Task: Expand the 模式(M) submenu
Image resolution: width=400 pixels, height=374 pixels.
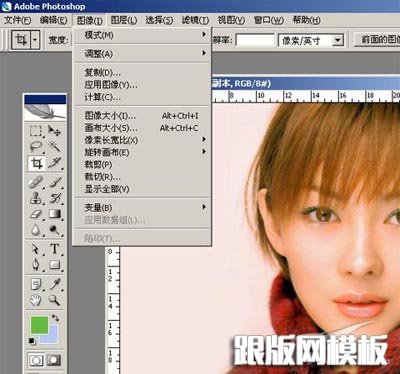Action: (142, 35)
